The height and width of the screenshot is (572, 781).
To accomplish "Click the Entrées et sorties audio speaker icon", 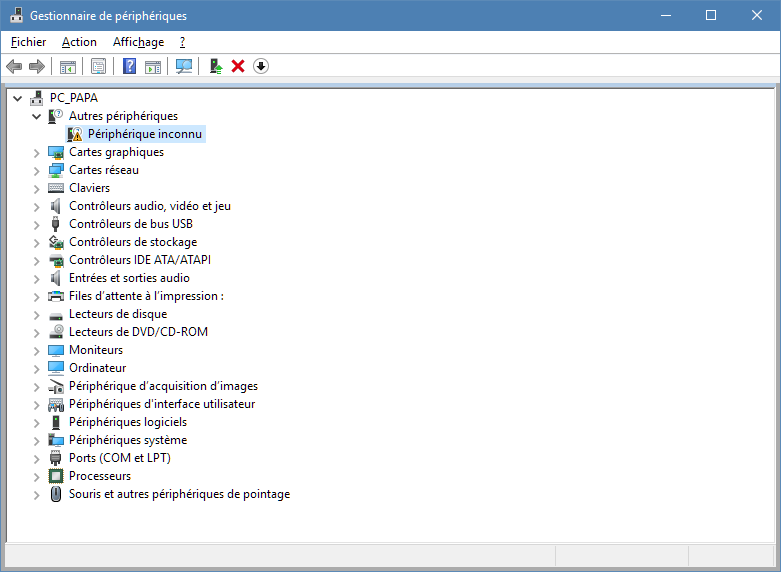I will point(56,278).
